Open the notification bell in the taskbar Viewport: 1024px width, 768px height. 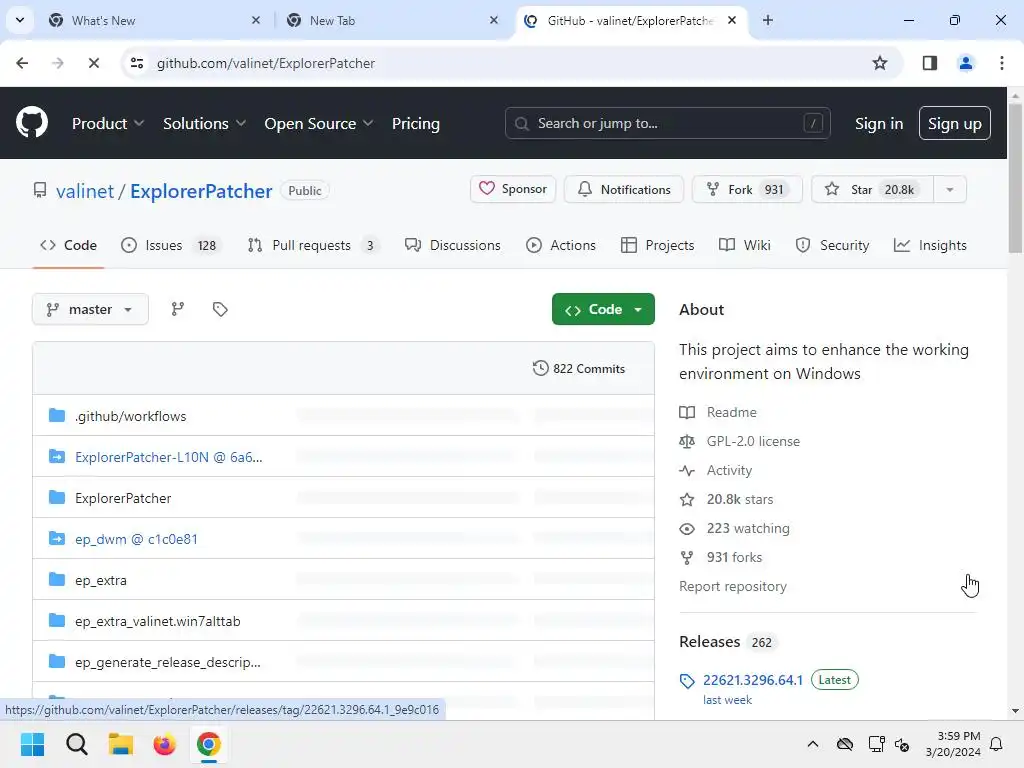pyautogui.click(x=997, y=744)
